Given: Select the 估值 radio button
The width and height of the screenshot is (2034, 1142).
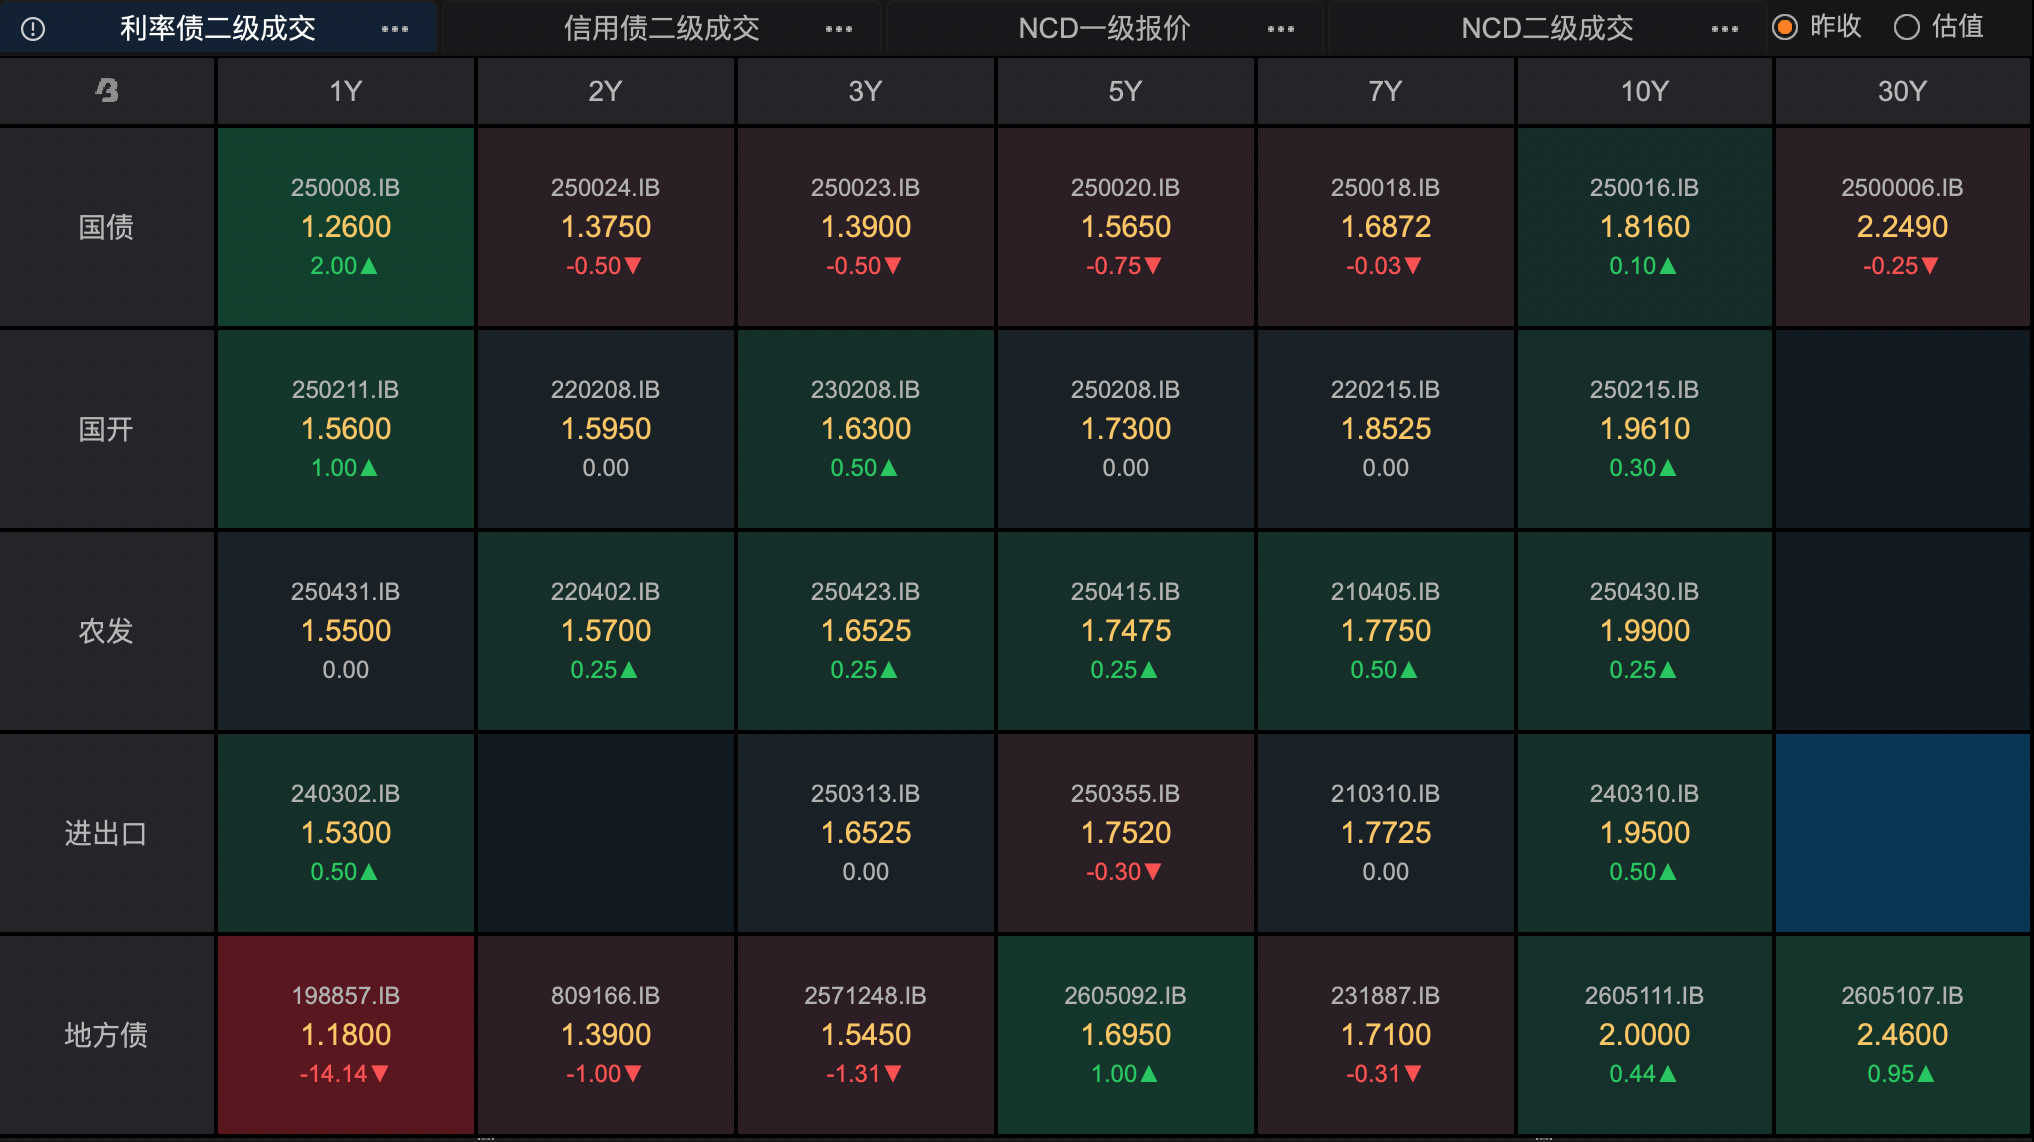Looking at the screenshot, I should (x=1907, y=27).
